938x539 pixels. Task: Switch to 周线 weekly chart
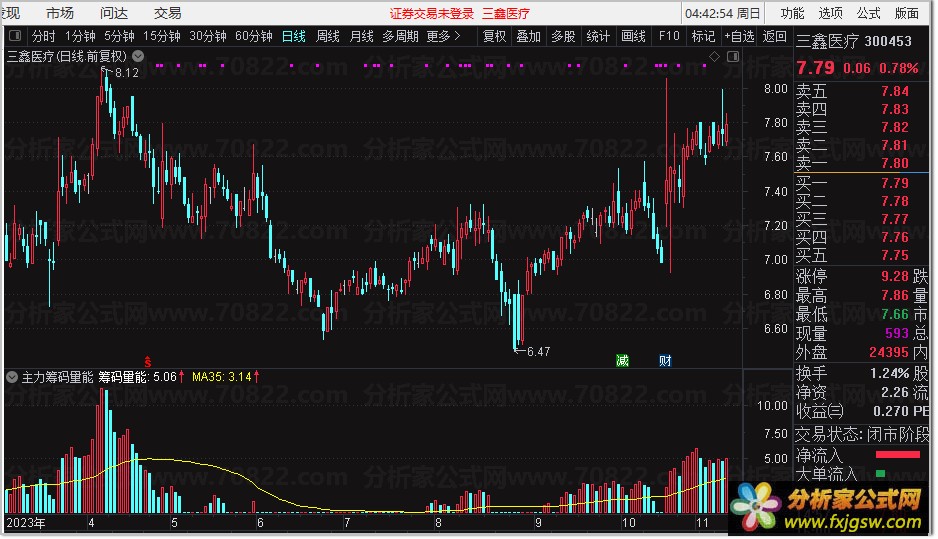(328, 36)
